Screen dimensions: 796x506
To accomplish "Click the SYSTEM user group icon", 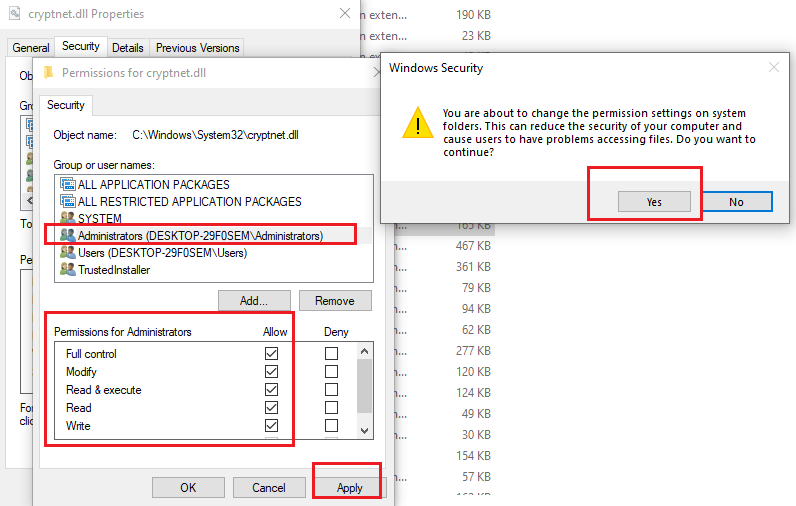I will 68,218.
